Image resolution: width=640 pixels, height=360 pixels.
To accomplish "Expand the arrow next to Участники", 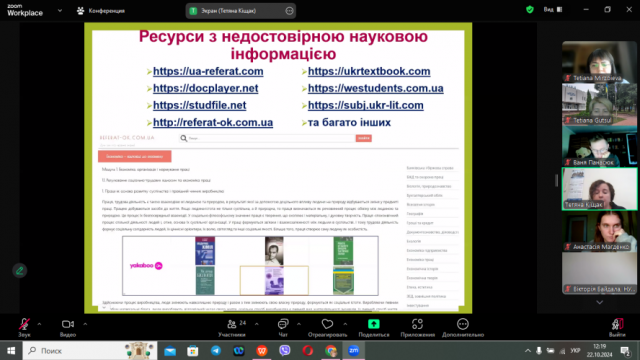I will (256, 324).
